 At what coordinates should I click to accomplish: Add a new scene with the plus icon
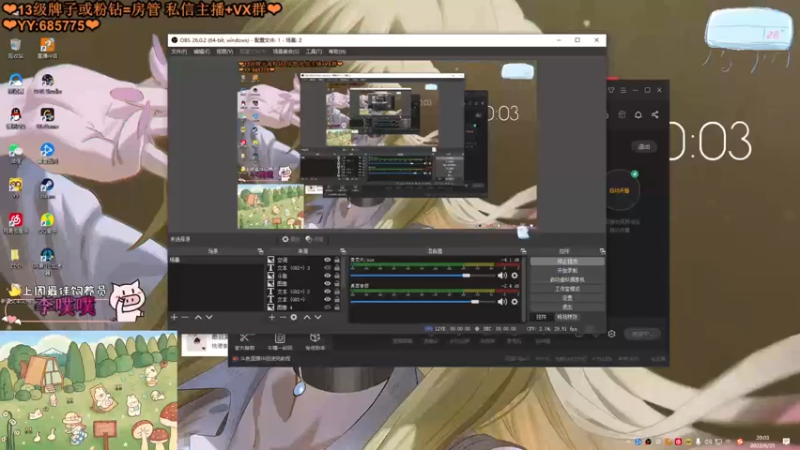click(x=174, y=317)
